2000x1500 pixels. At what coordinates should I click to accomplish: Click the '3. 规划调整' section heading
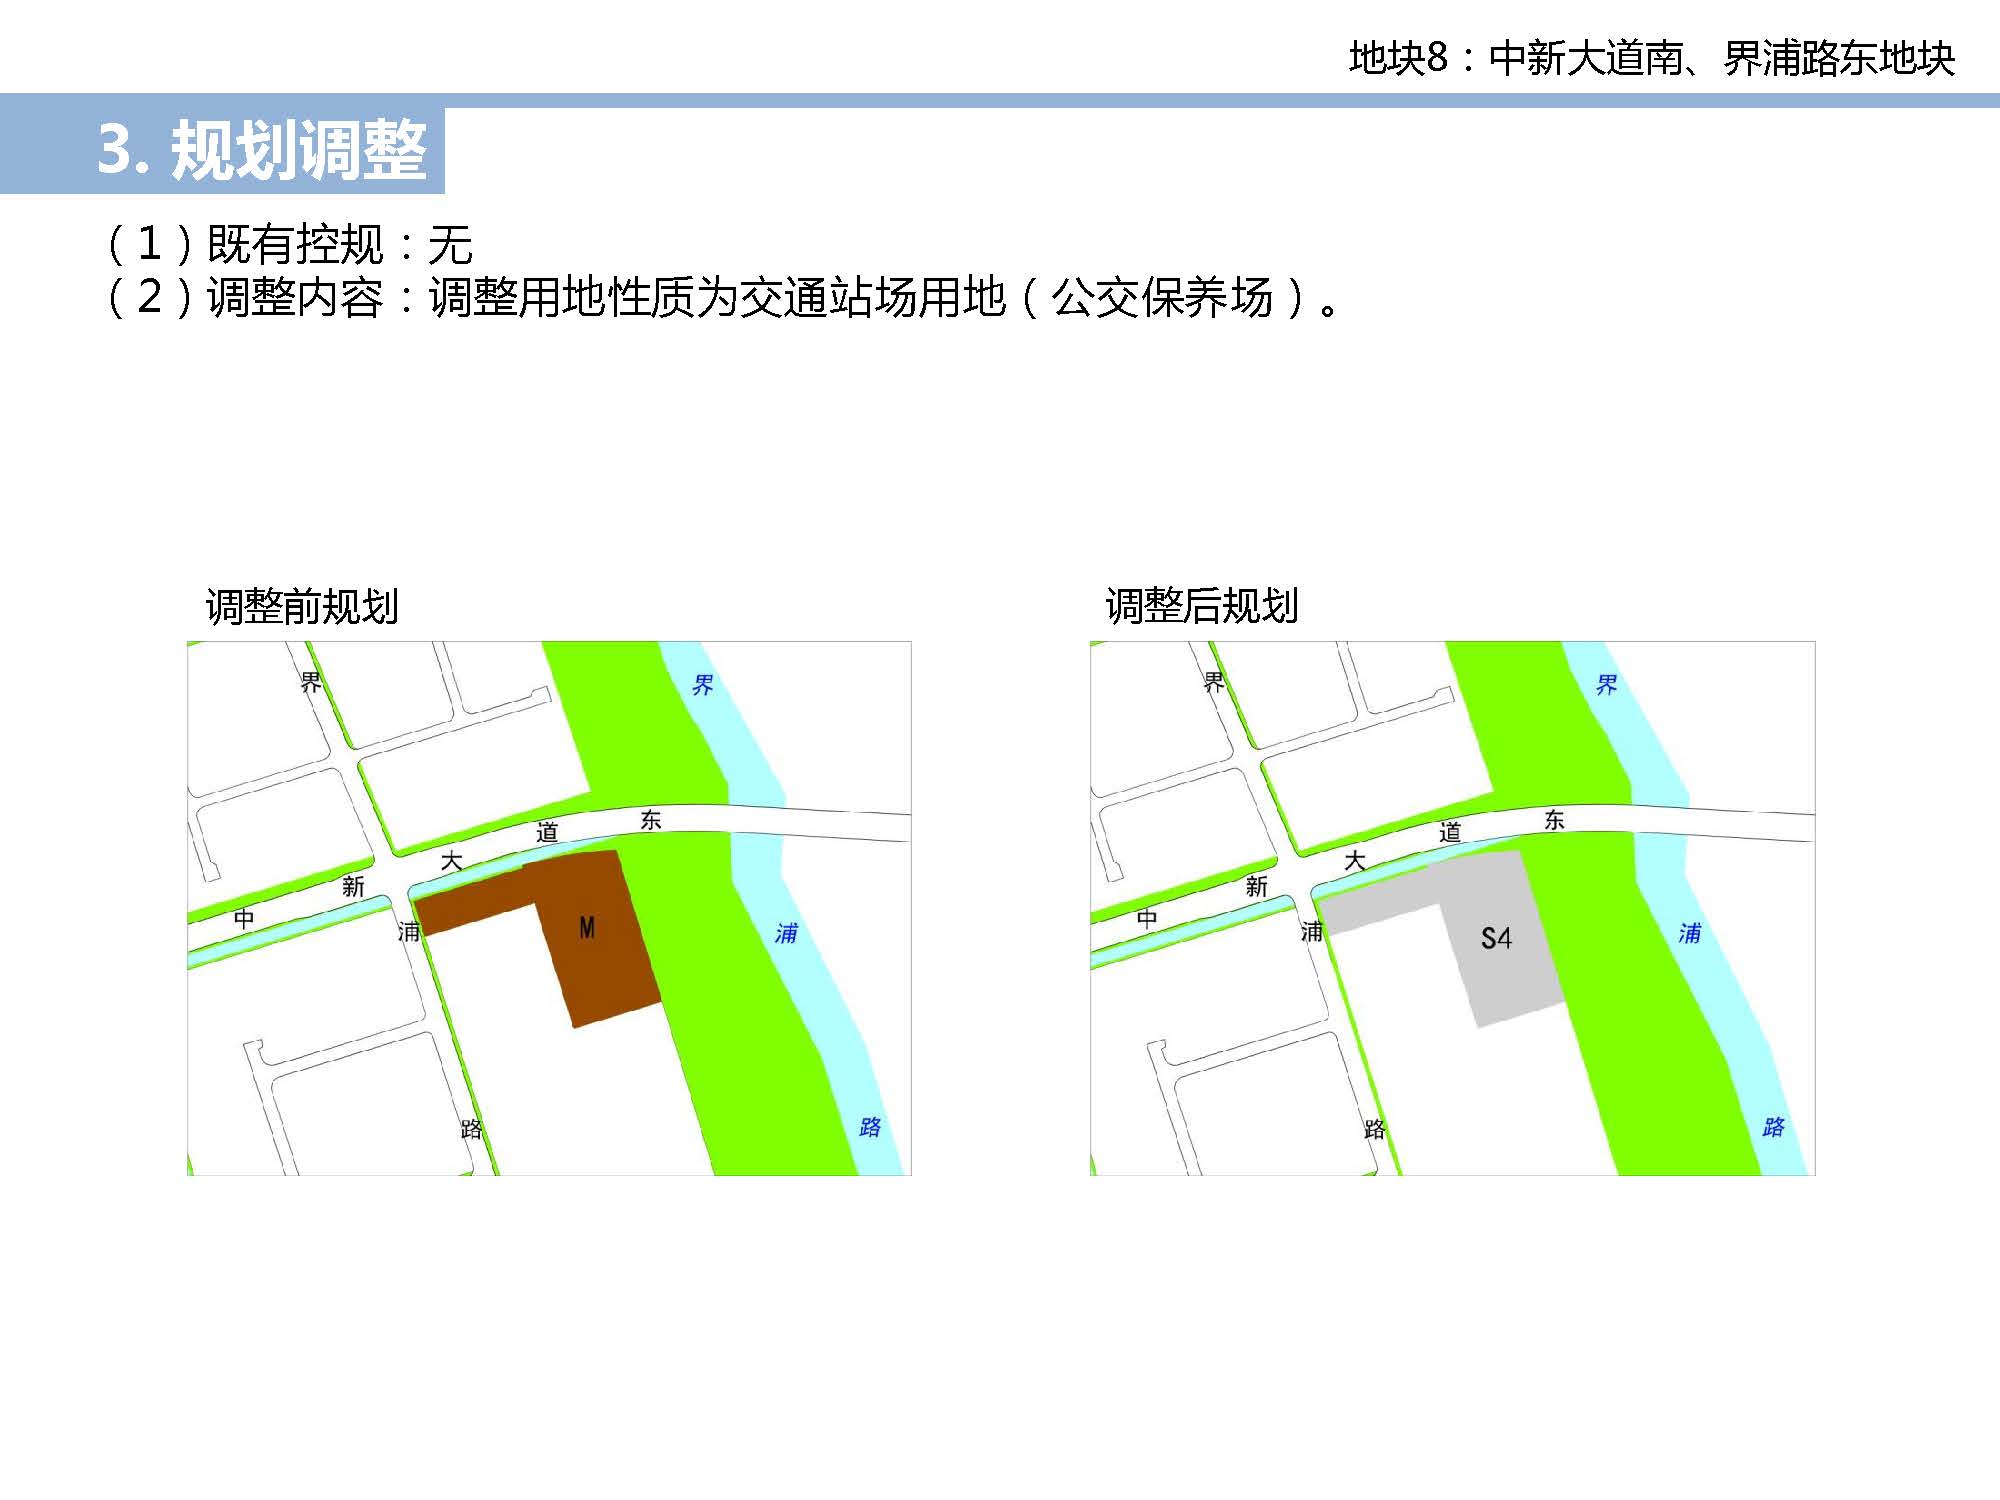pyautogui.click(x=262, y=150)
